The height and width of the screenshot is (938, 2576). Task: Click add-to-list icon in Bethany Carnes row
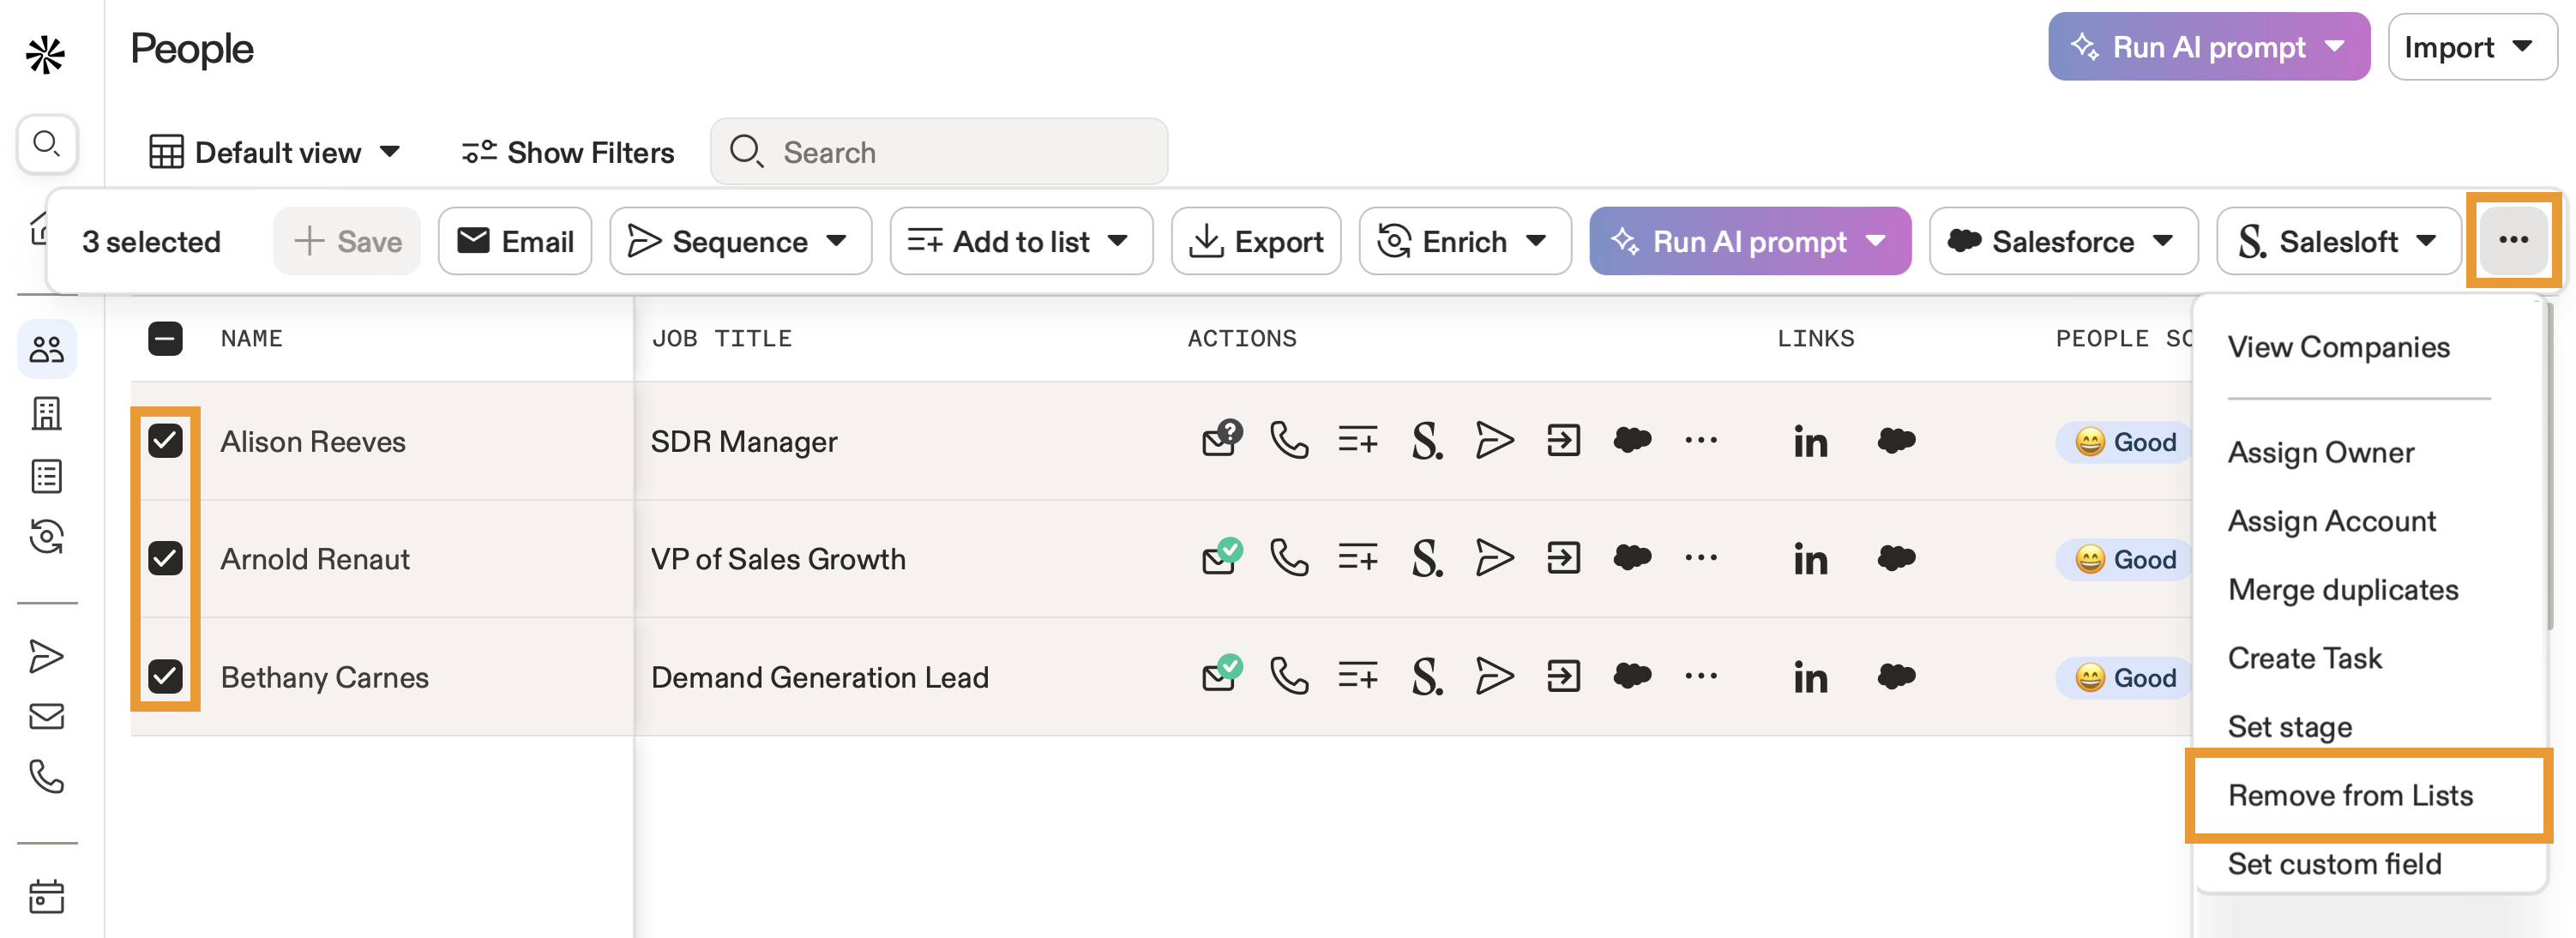pyautogui.click(x=1357, y=677)
